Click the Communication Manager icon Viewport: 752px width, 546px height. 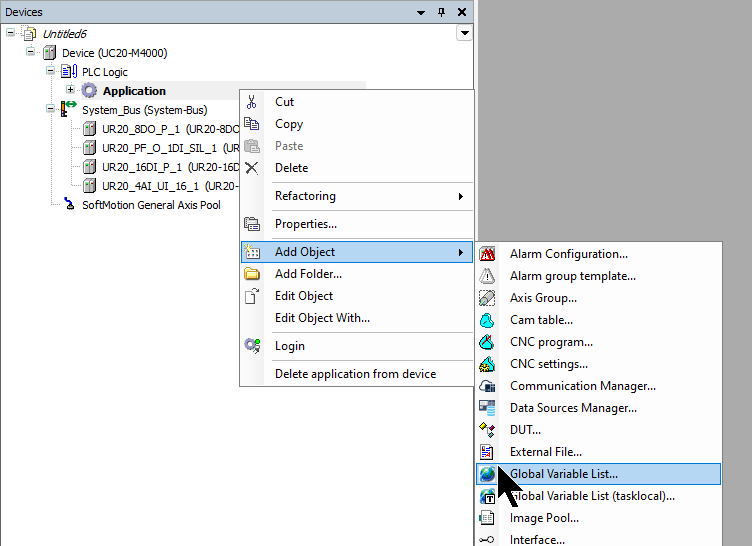point(487,386)
